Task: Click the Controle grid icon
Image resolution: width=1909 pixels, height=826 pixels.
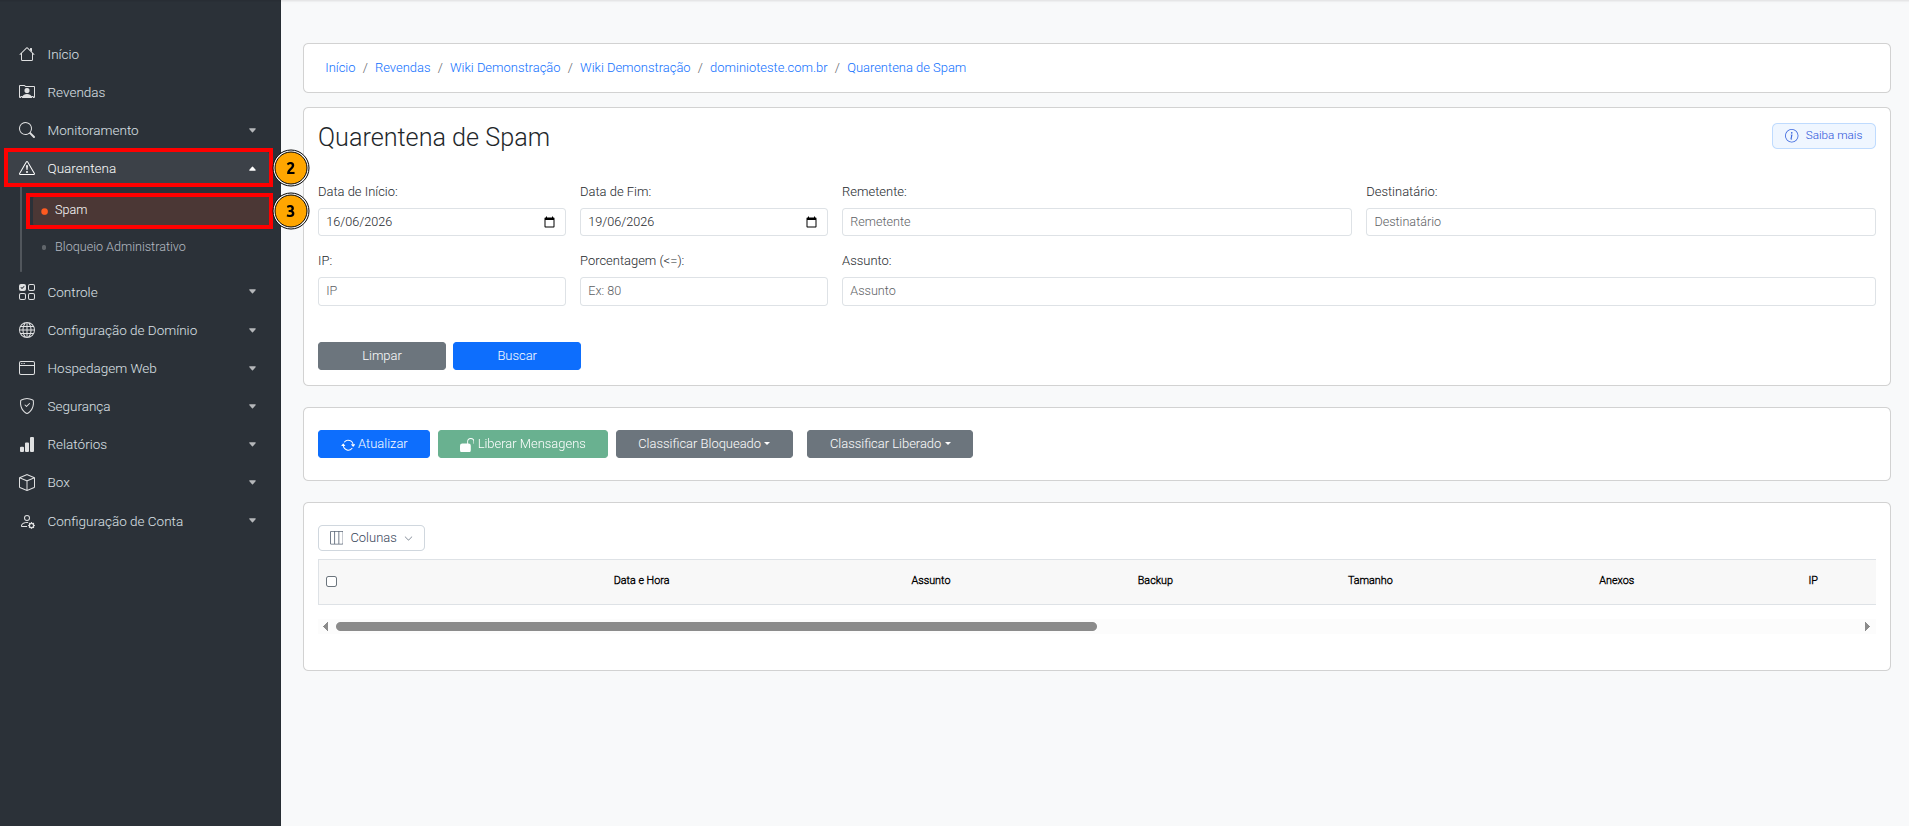Action: coord(27,292)
